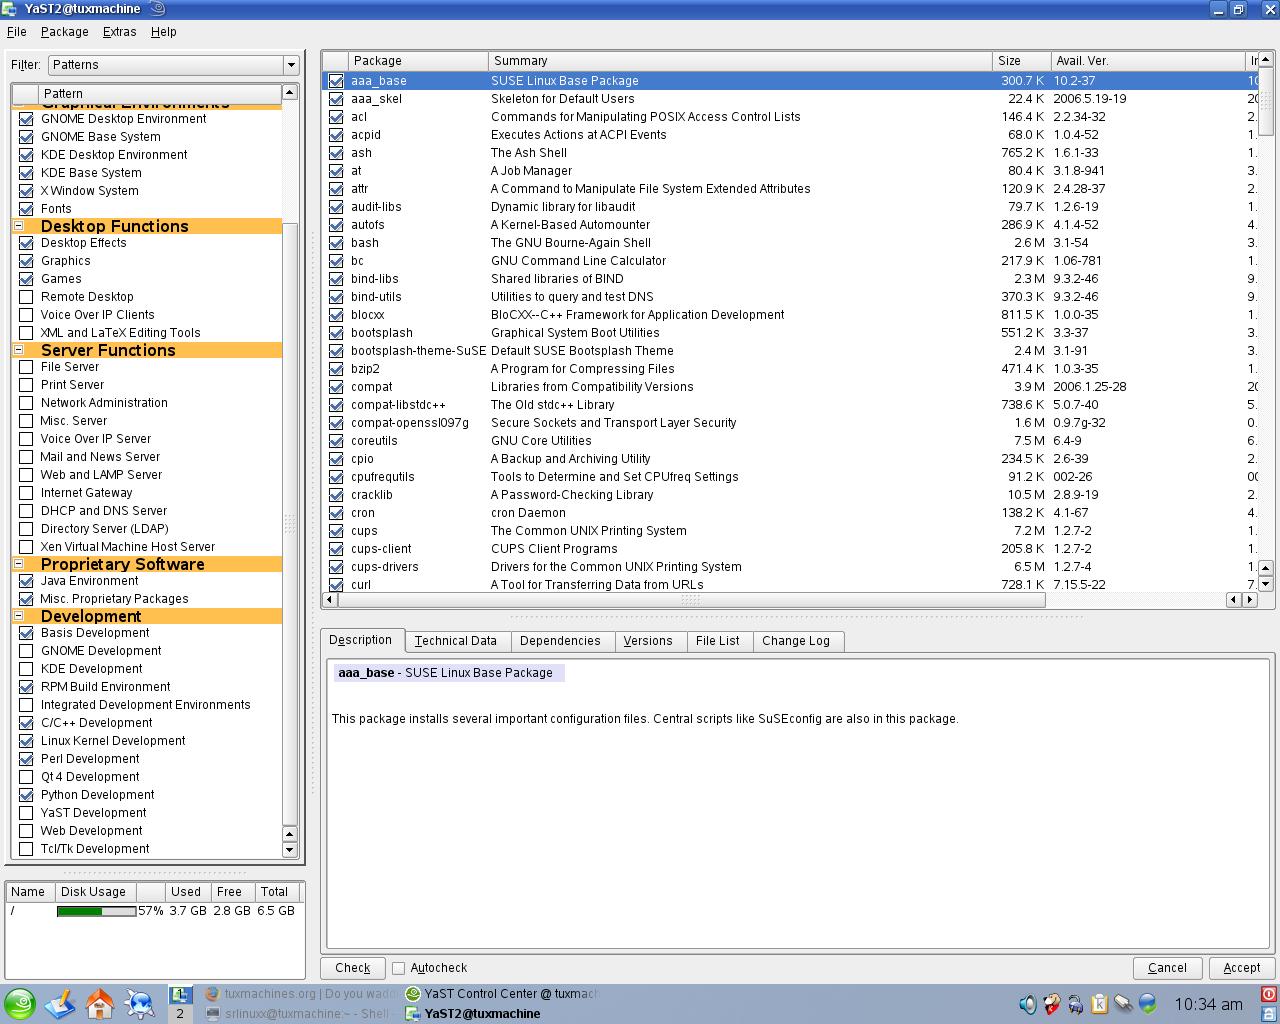Image resolution: width=1280 pixels, height=1024 pixels.
Task: Collapse the Desktop Functions group
Action: 18,226
